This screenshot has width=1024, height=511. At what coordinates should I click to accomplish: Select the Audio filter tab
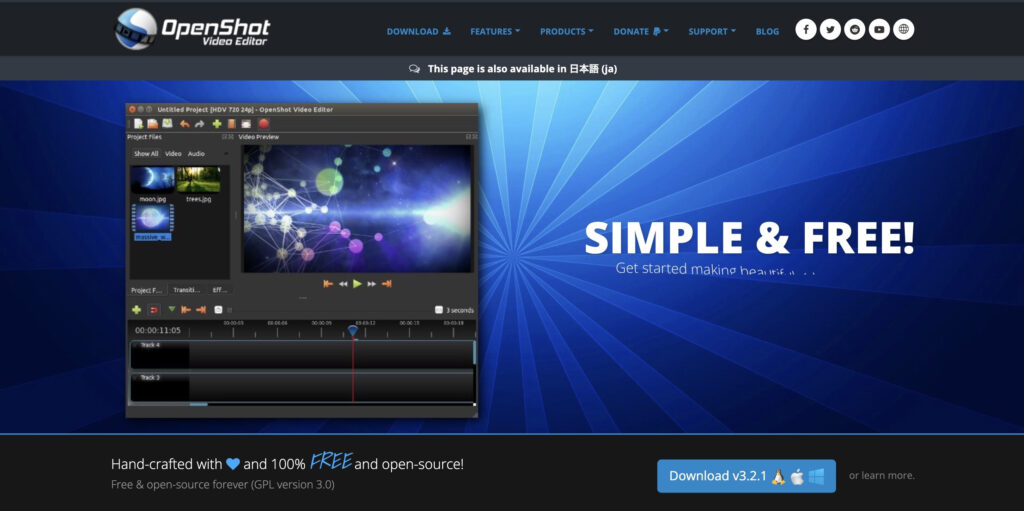click(x=196, y=154)
